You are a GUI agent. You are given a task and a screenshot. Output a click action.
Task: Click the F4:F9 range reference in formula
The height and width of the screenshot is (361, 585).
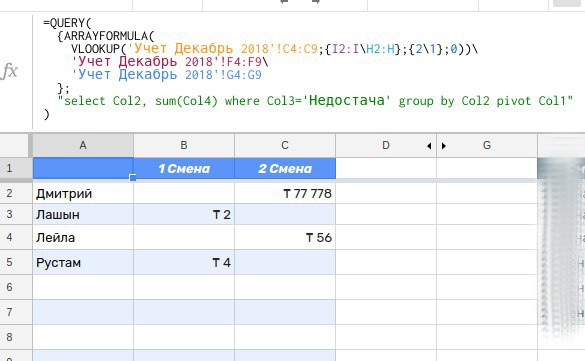[244, 62]
